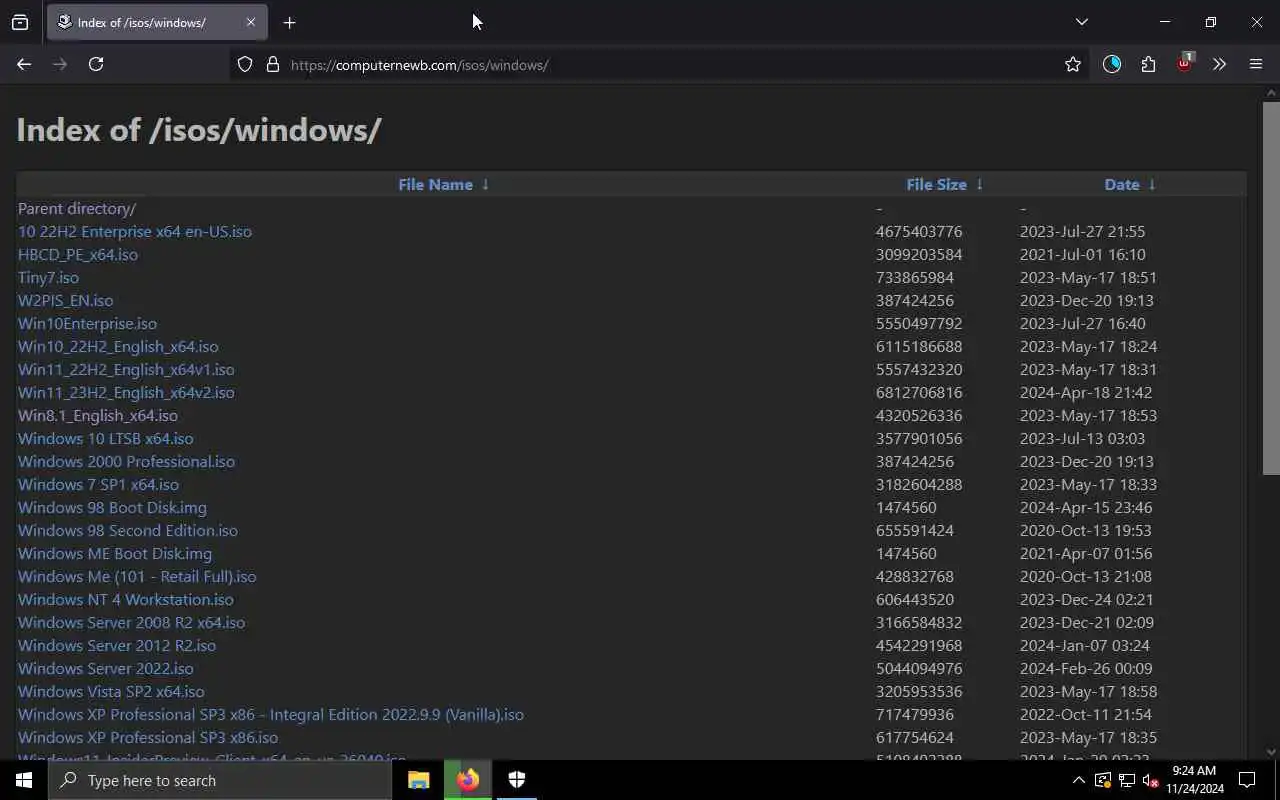Click the page vertical scrollbar thumb
Image resolution: width=1280 pixels, height=800 pixels.
click(1271, 288)
